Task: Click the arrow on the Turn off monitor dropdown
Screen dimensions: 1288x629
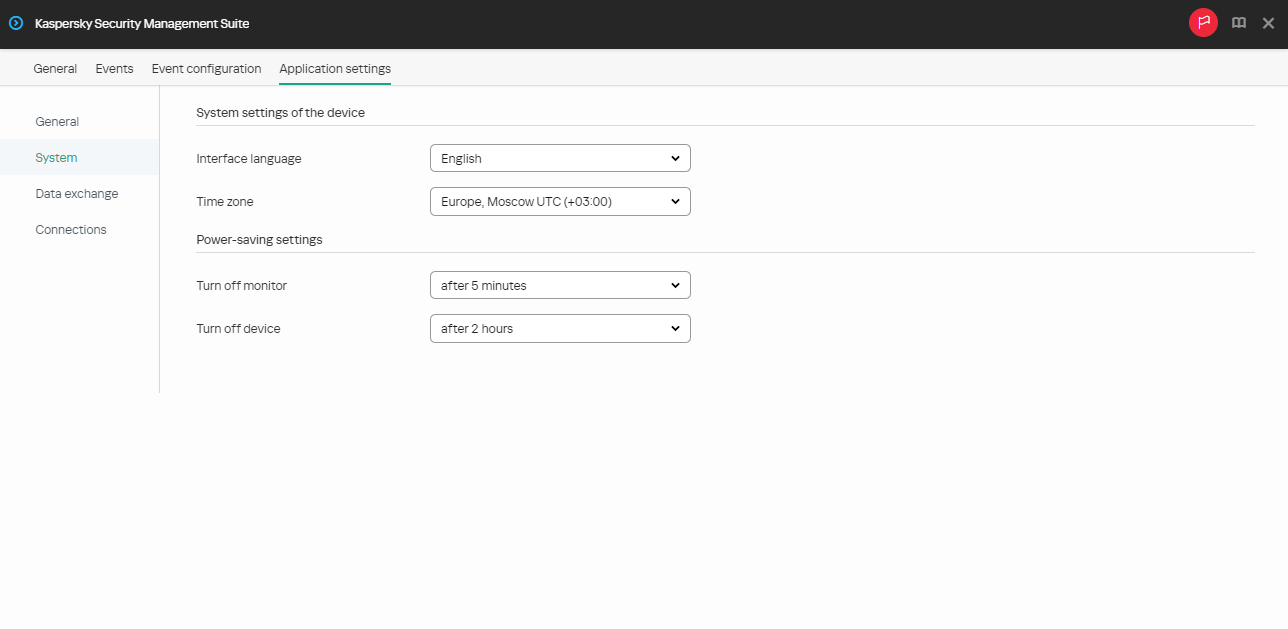Action: tap(676, 285)
